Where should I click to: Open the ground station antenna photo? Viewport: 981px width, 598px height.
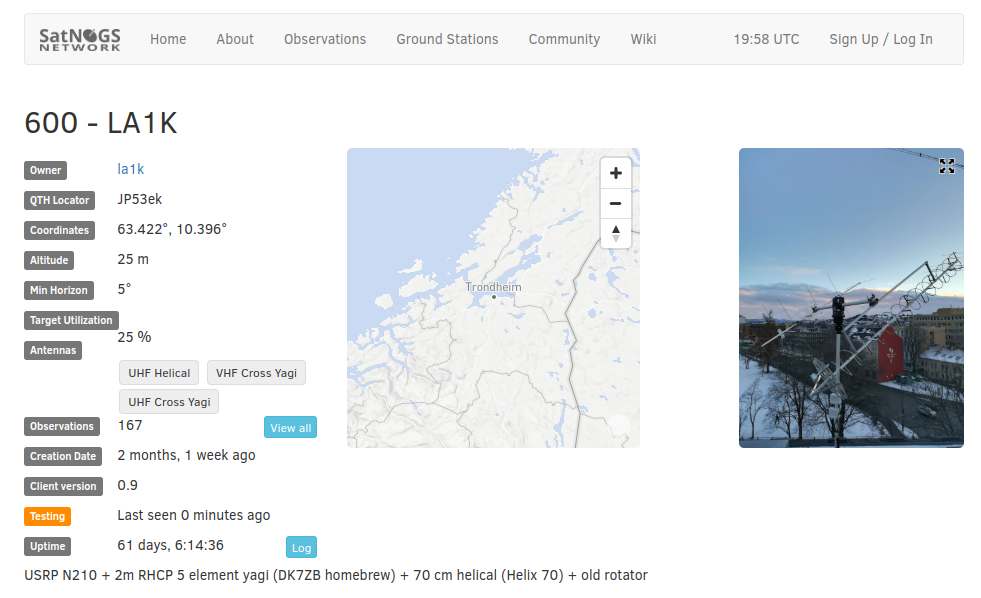coord(850,310)
